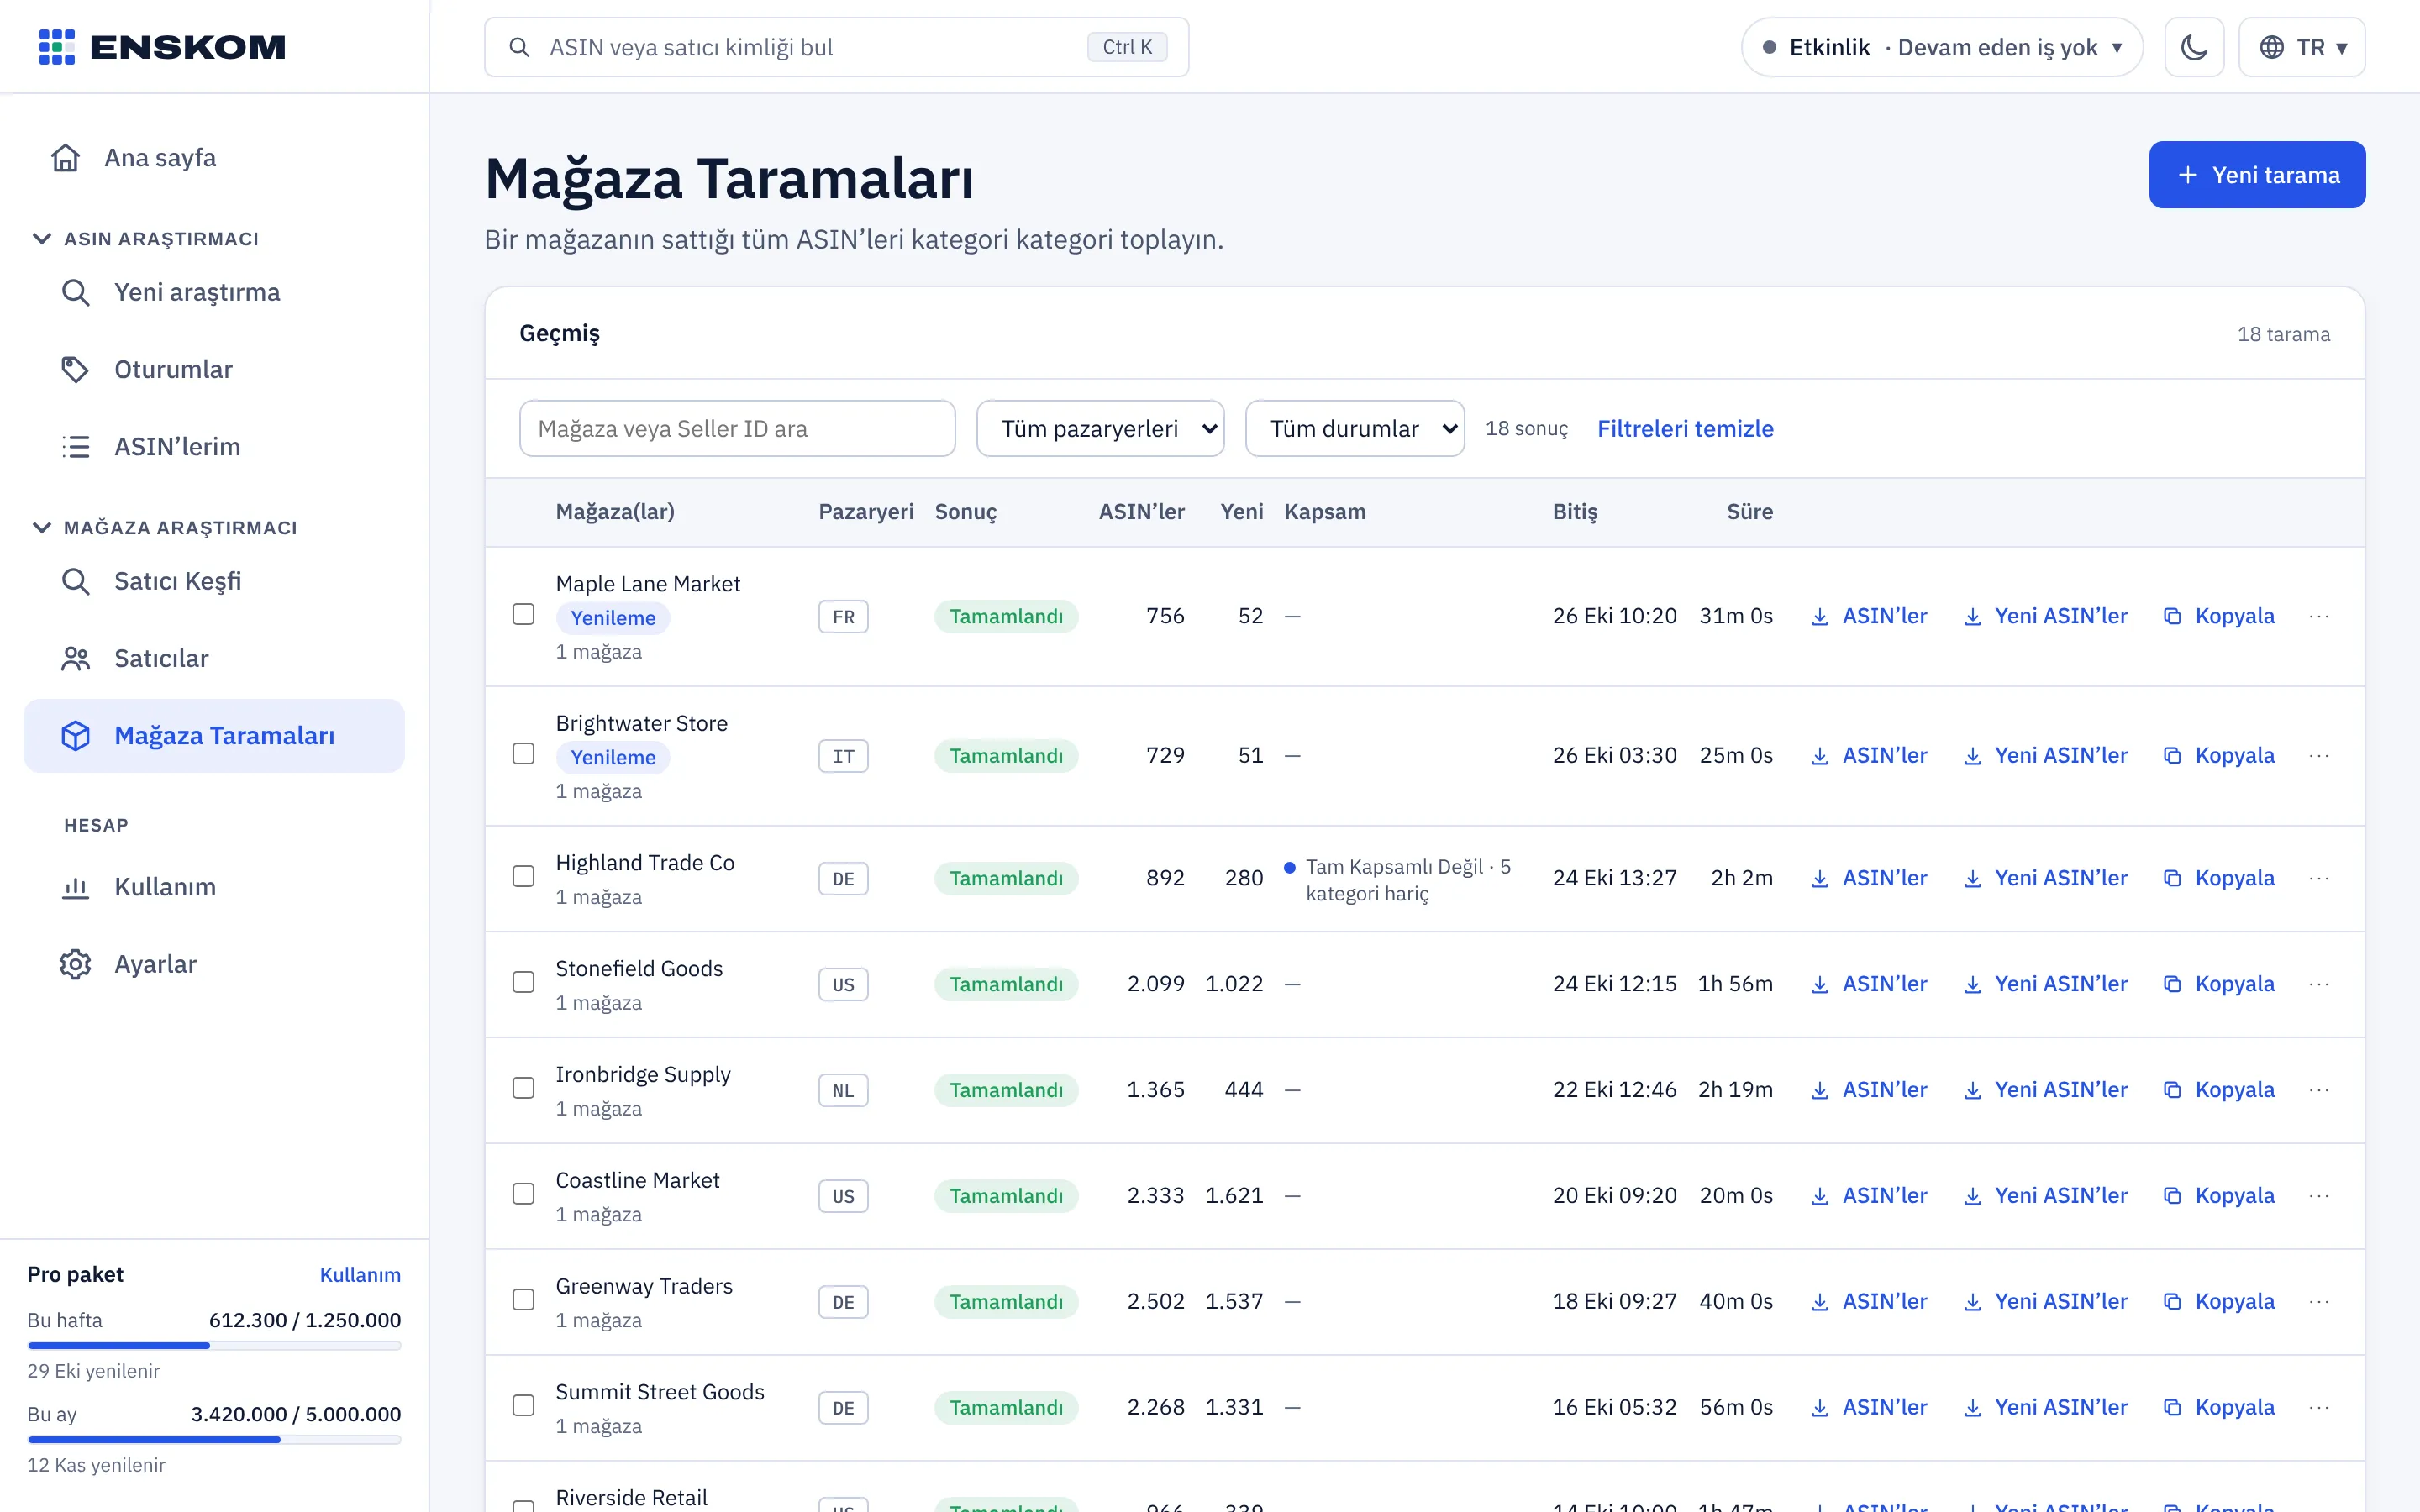Viewport: 2420px width, 1512px height.
Task: Click Filtreleri temizle link
Action: 1685,428
